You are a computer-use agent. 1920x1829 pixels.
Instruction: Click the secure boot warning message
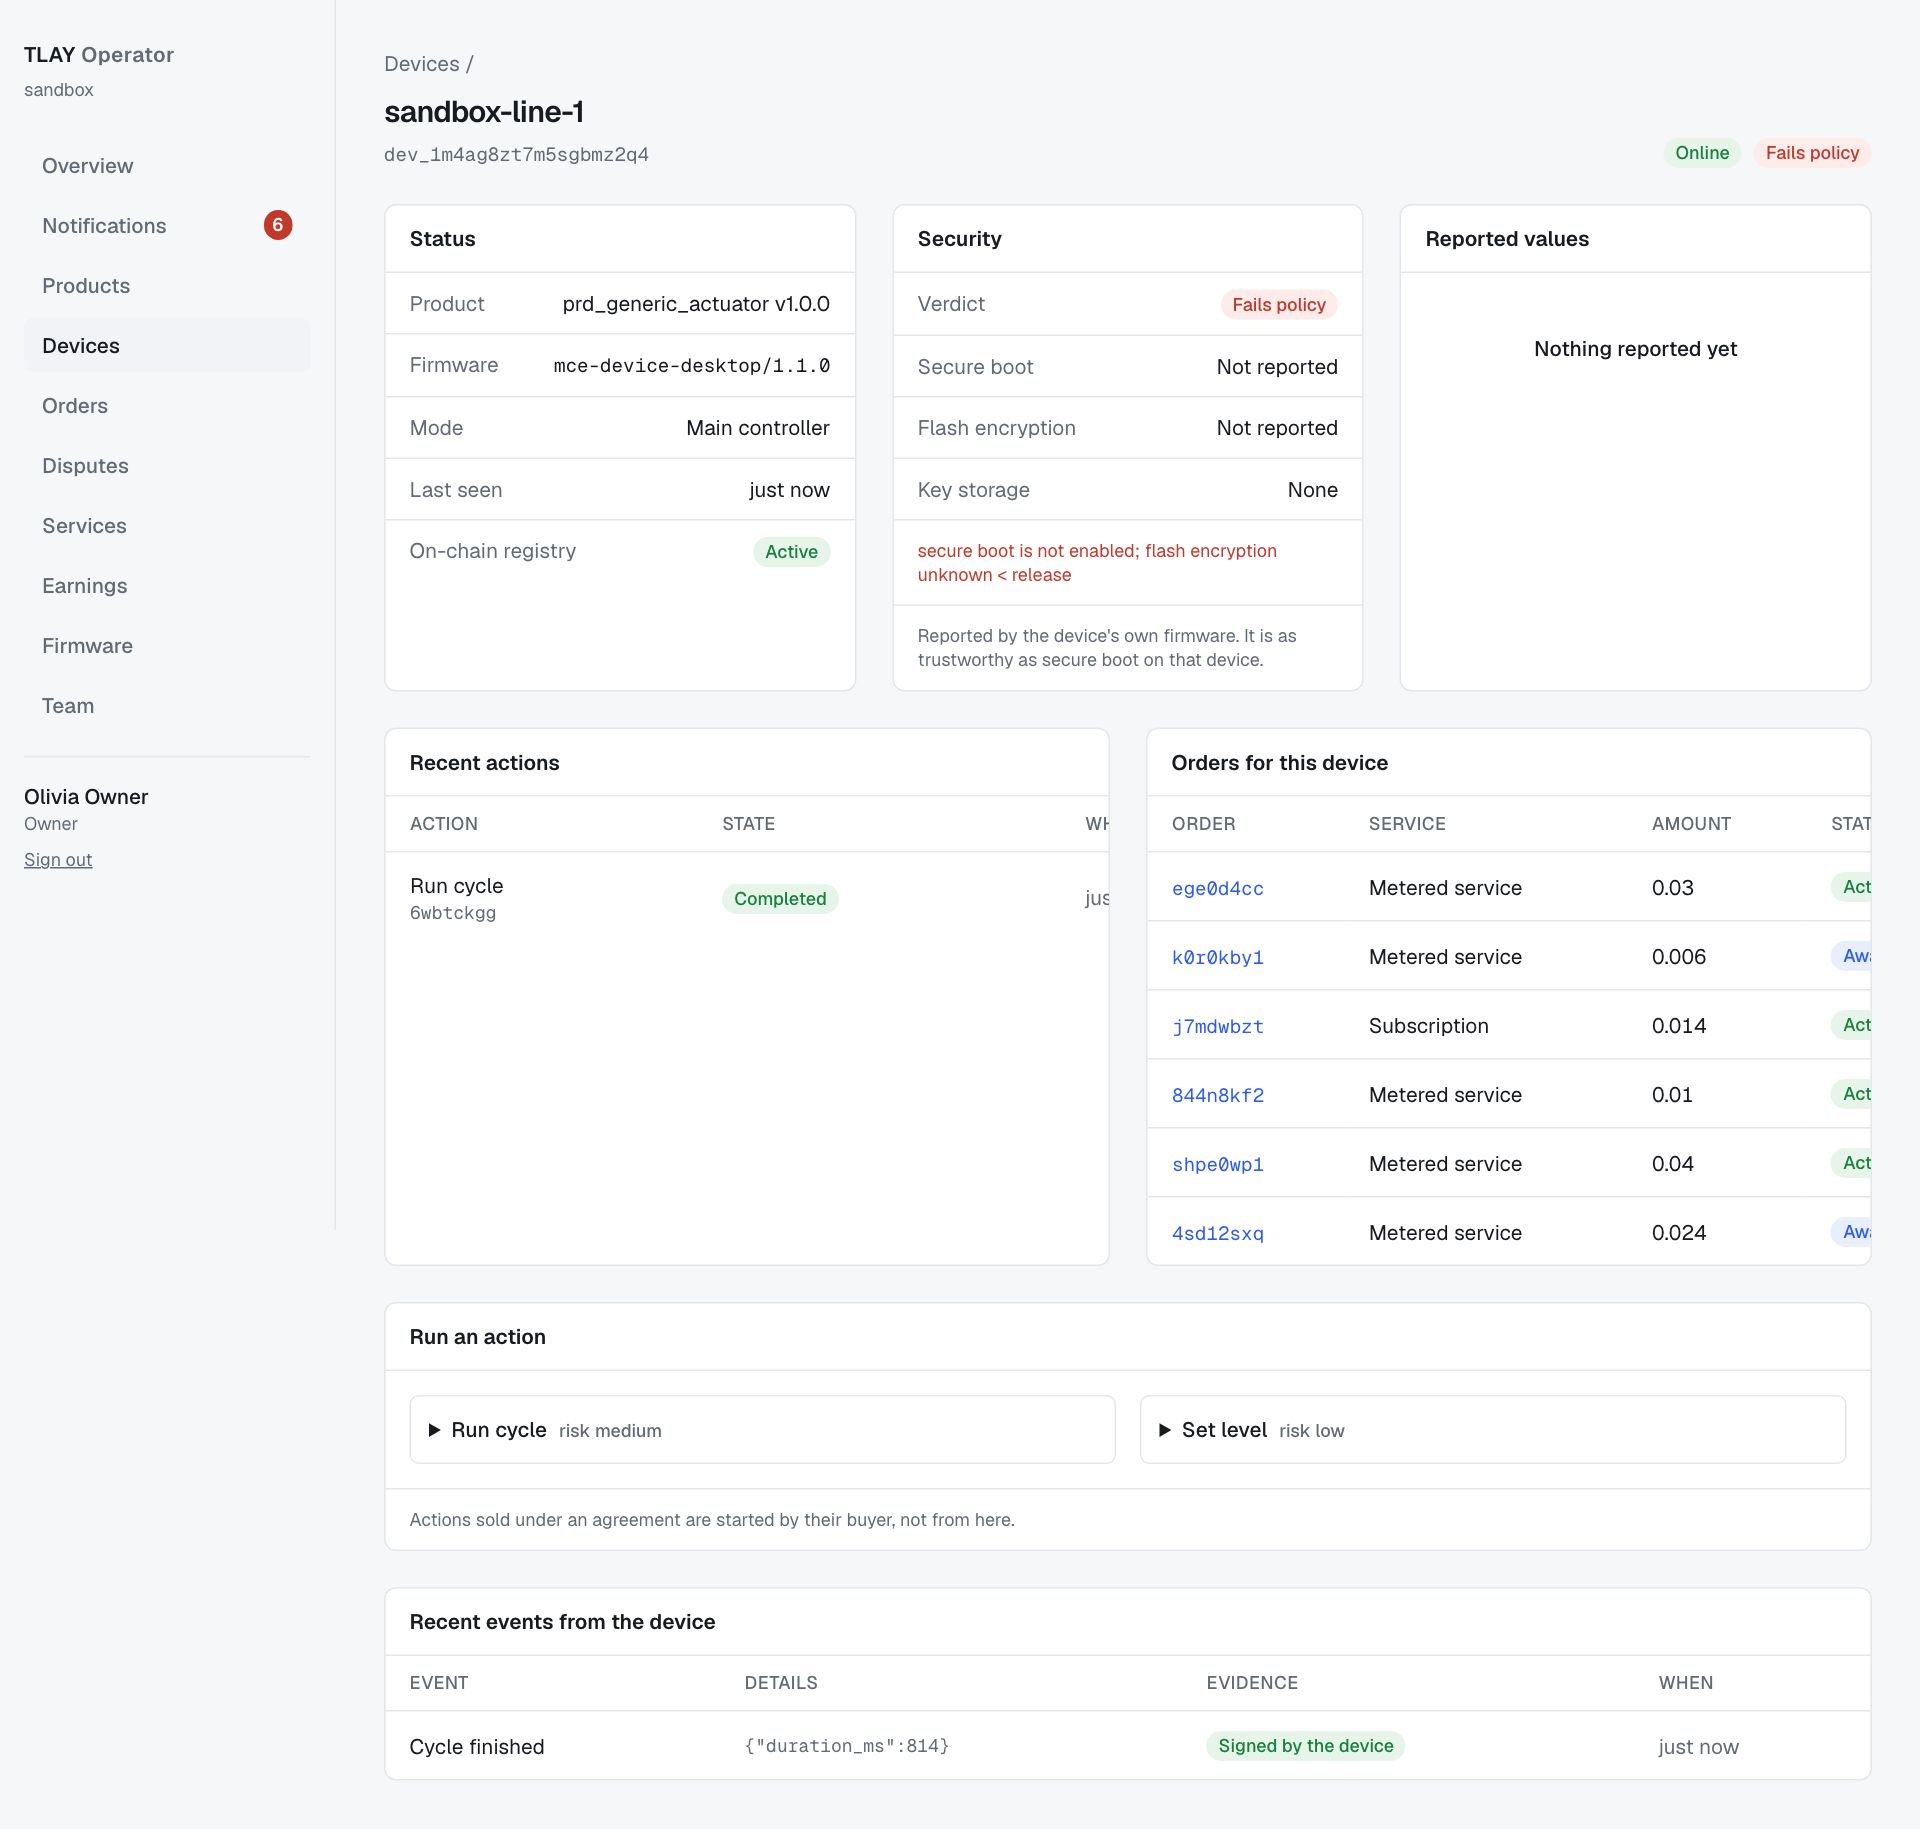coord(1097,563)
